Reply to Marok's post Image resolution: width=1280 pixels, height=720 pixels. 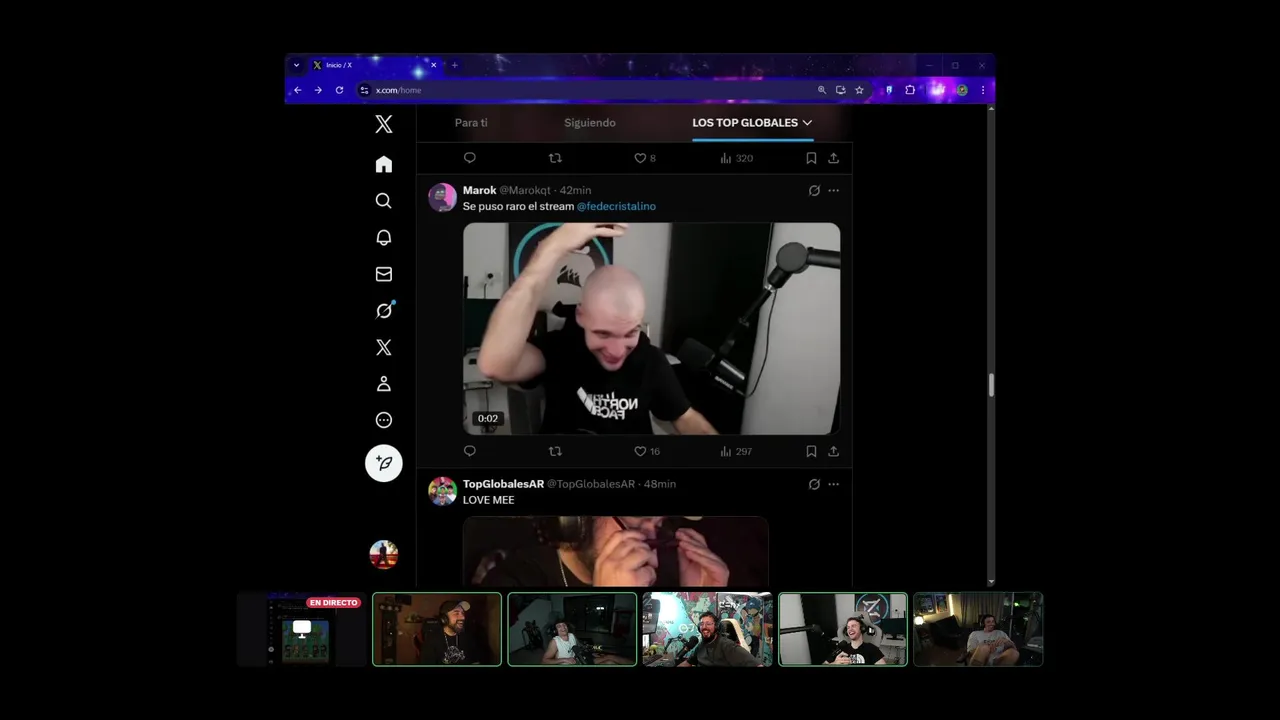point(470,451)
